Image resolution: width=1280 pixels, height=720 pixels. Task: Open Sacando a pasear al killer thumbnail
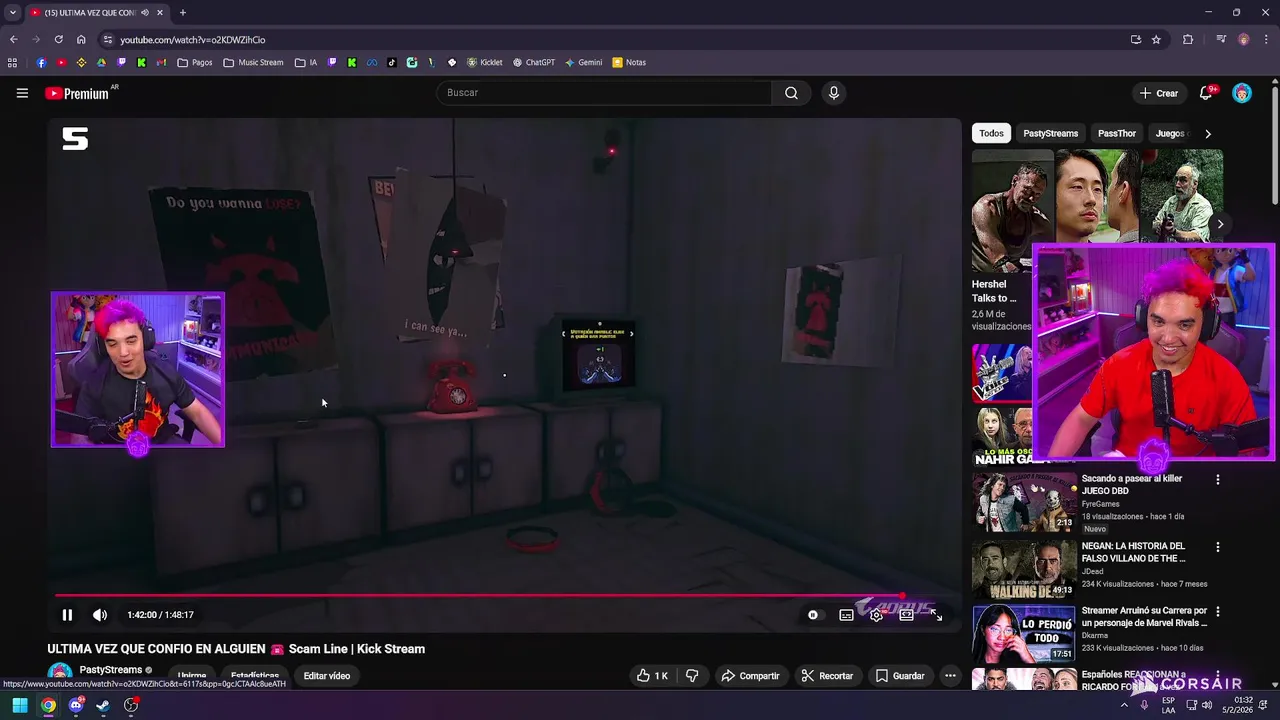pos(1023,501)
